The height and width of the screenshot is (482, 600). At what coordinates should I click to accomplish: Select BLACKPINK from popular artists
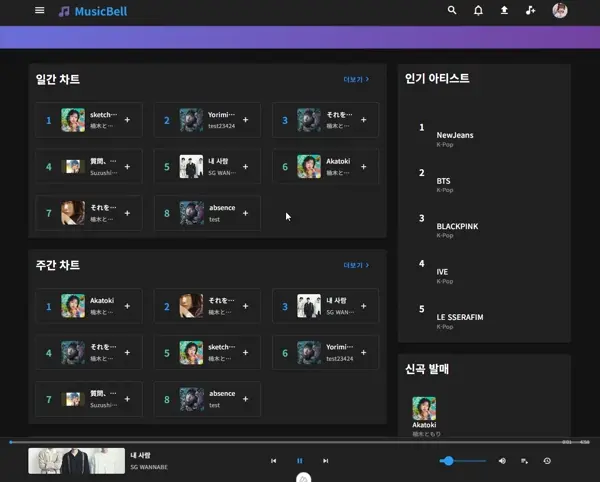pyautogui.click(x=457, y=226)
